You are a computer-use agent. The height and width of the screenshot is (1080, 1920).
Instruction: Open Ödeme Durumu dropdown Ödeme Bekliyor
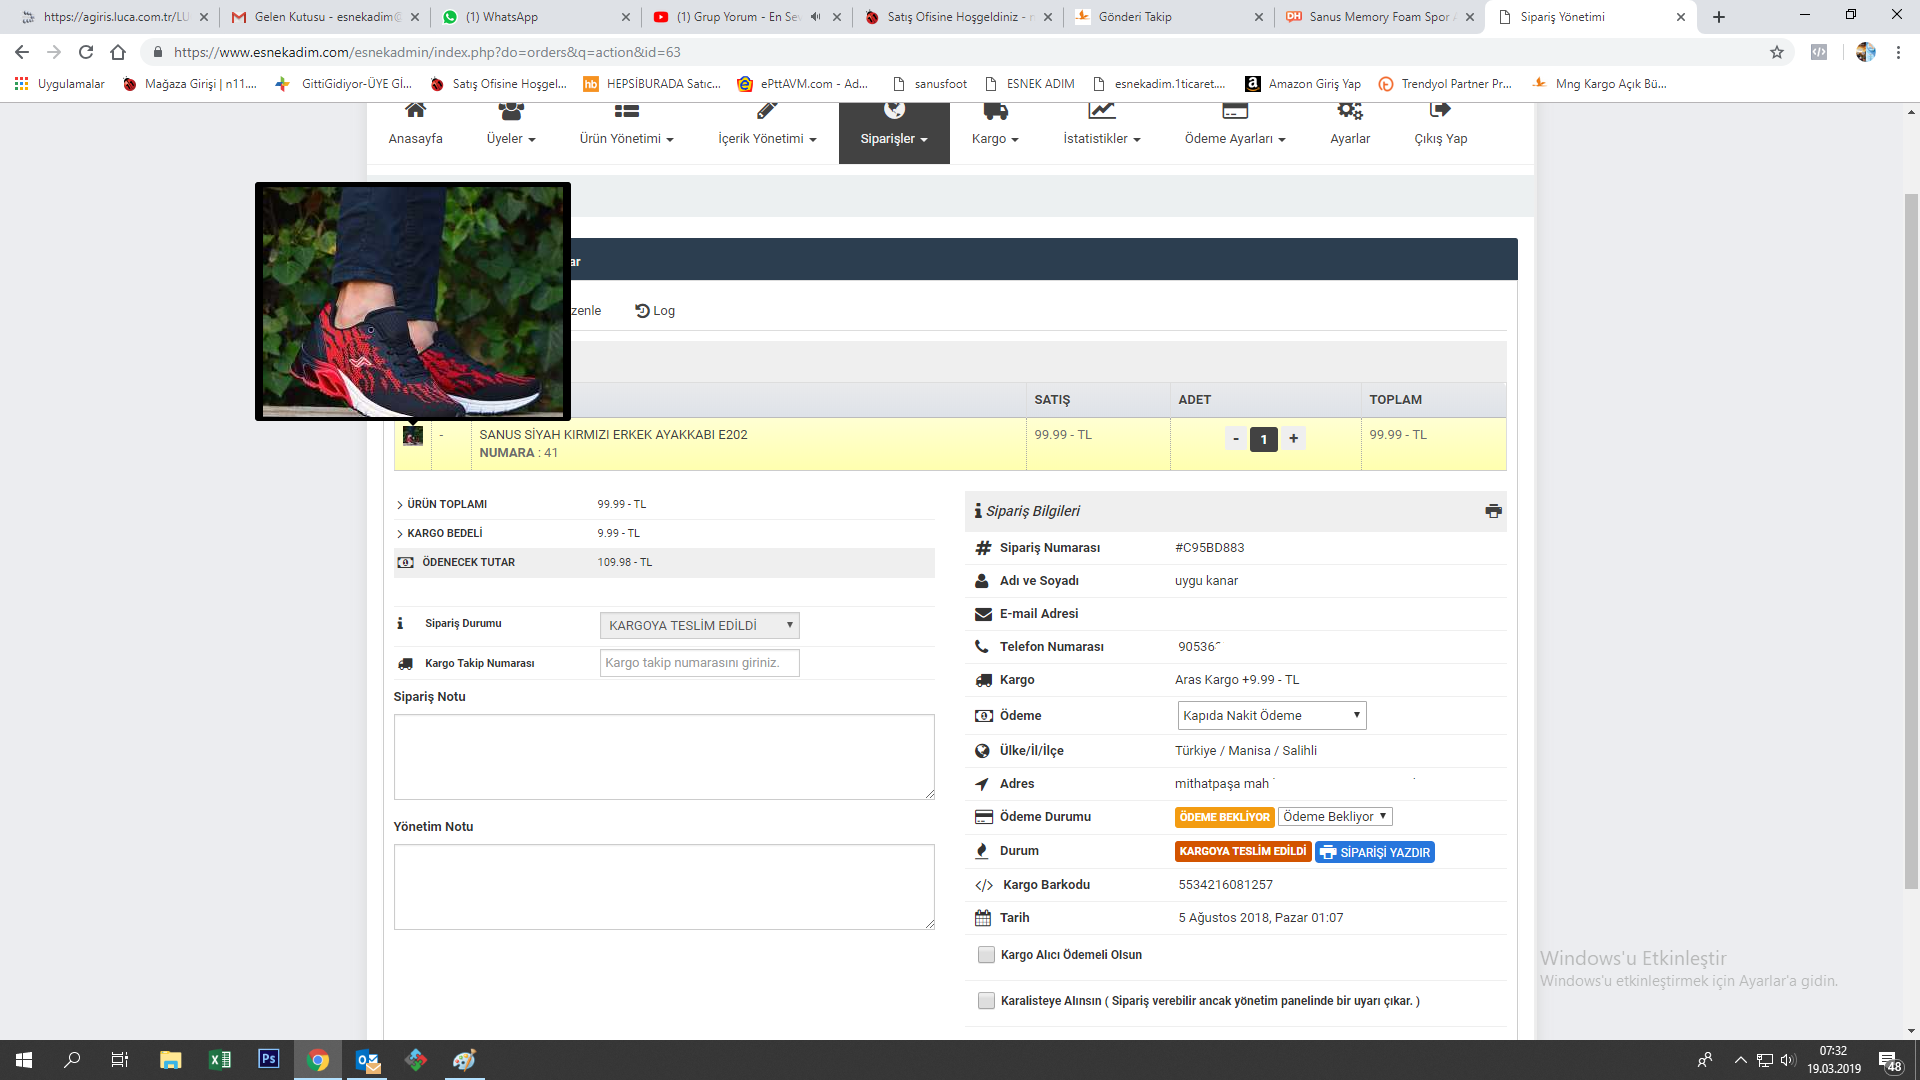pyautogui.click(x=1335, y=817)
